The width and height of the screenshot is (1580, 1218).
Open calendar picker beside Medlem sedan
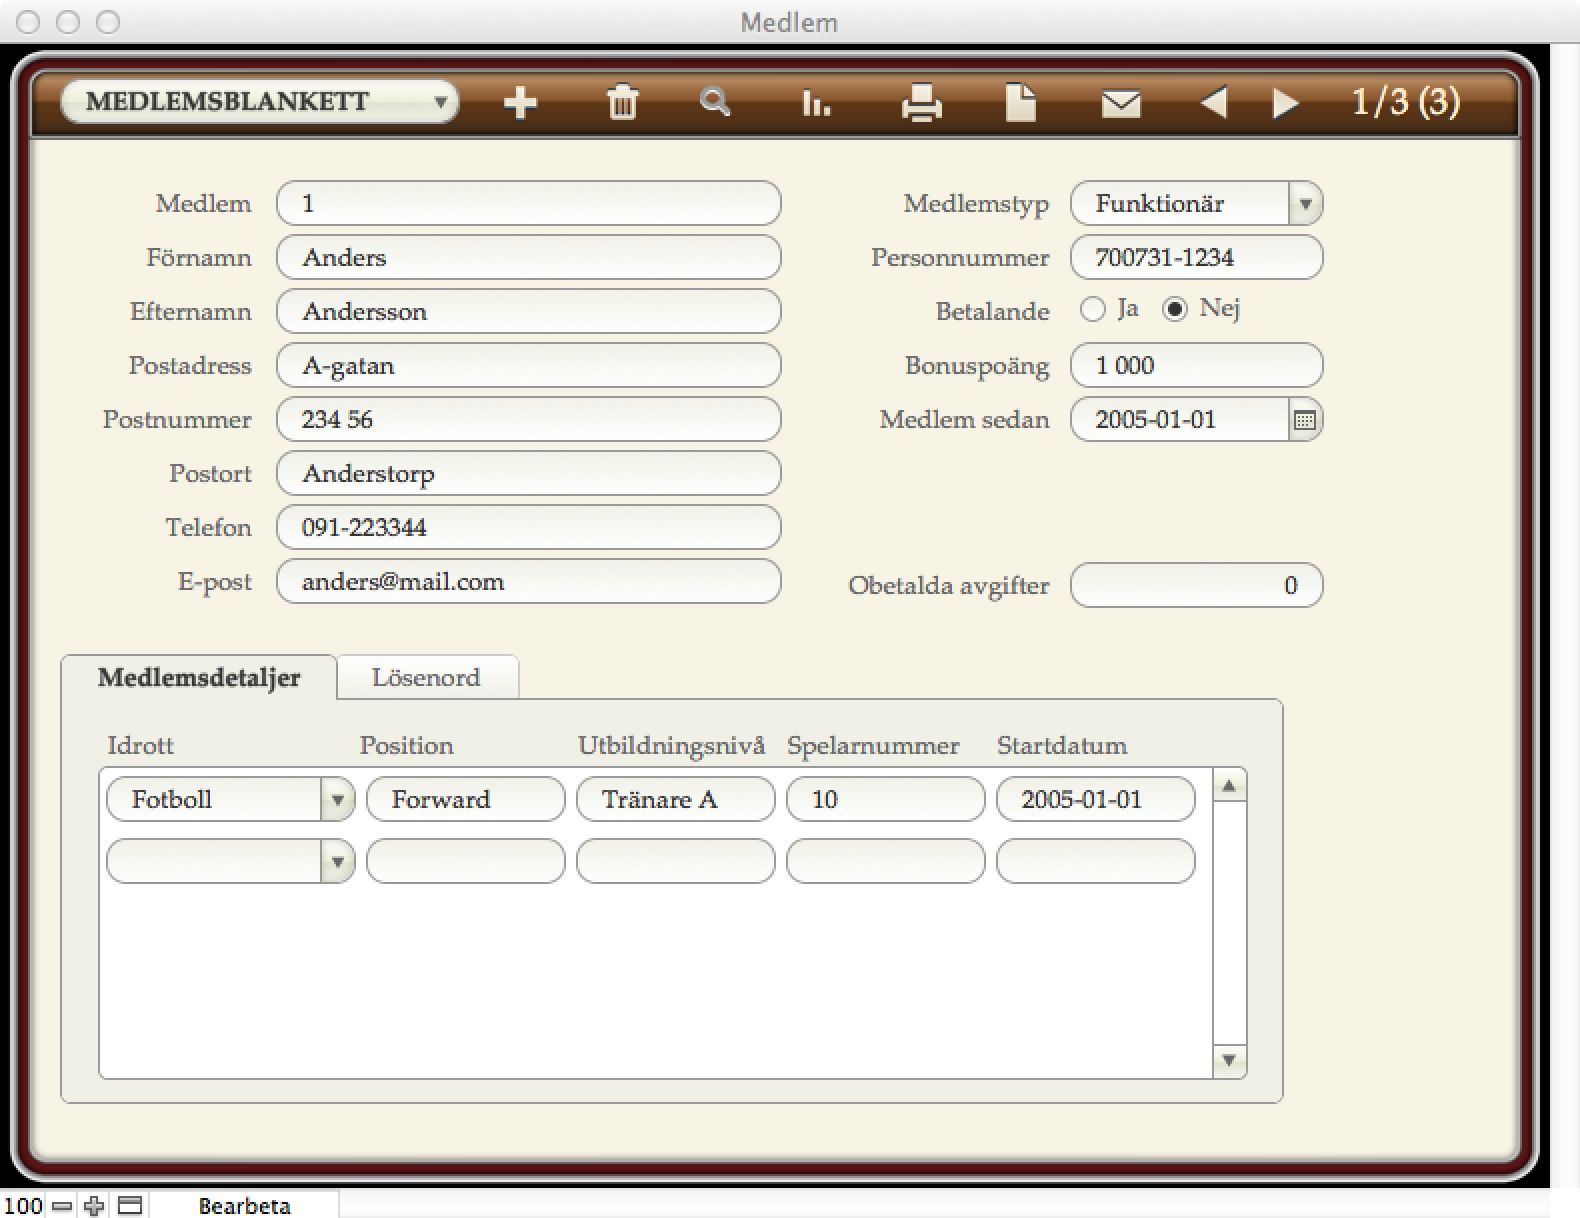pyautogui.click(x=1304, y=420)
